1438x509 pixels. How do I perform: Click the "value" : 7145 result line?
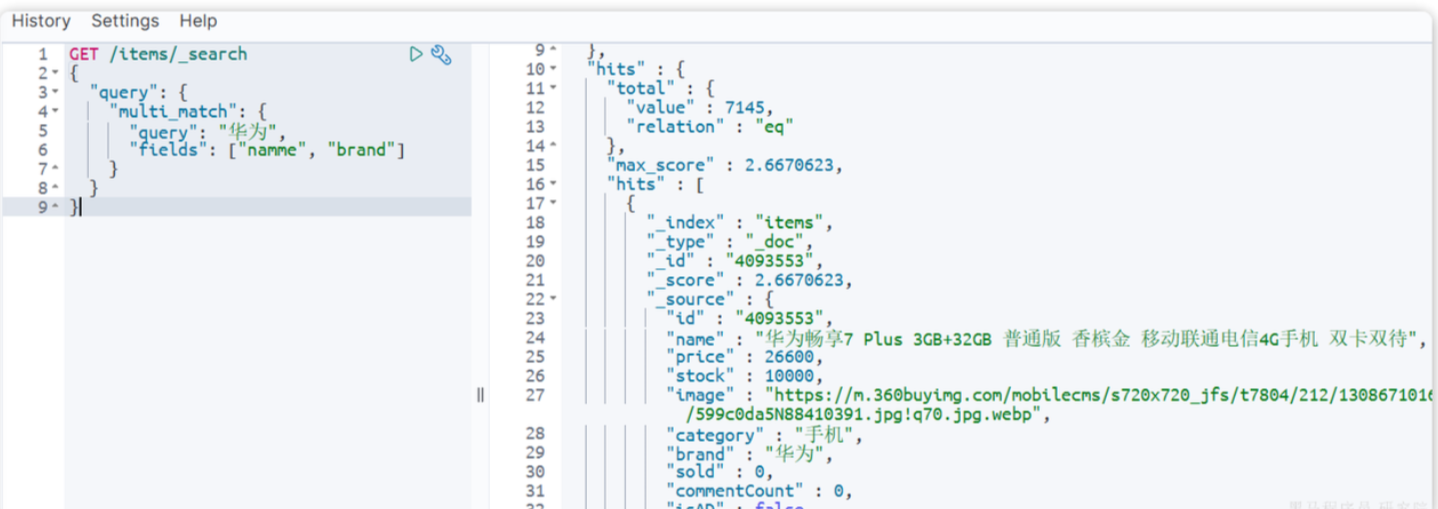pyautogui.click(x=700, y=107)
